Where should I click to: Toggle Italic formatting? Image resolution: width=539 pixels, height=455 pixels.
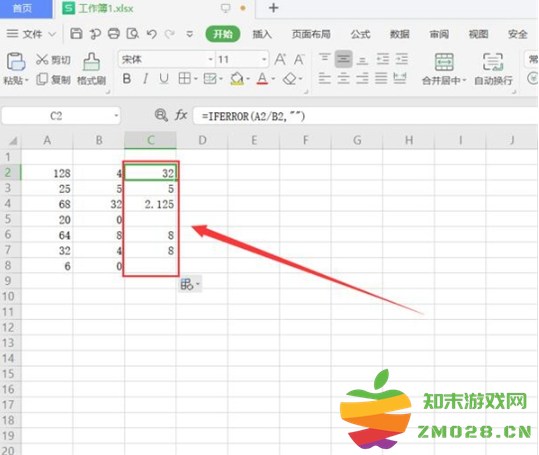[x=145, y=79]
